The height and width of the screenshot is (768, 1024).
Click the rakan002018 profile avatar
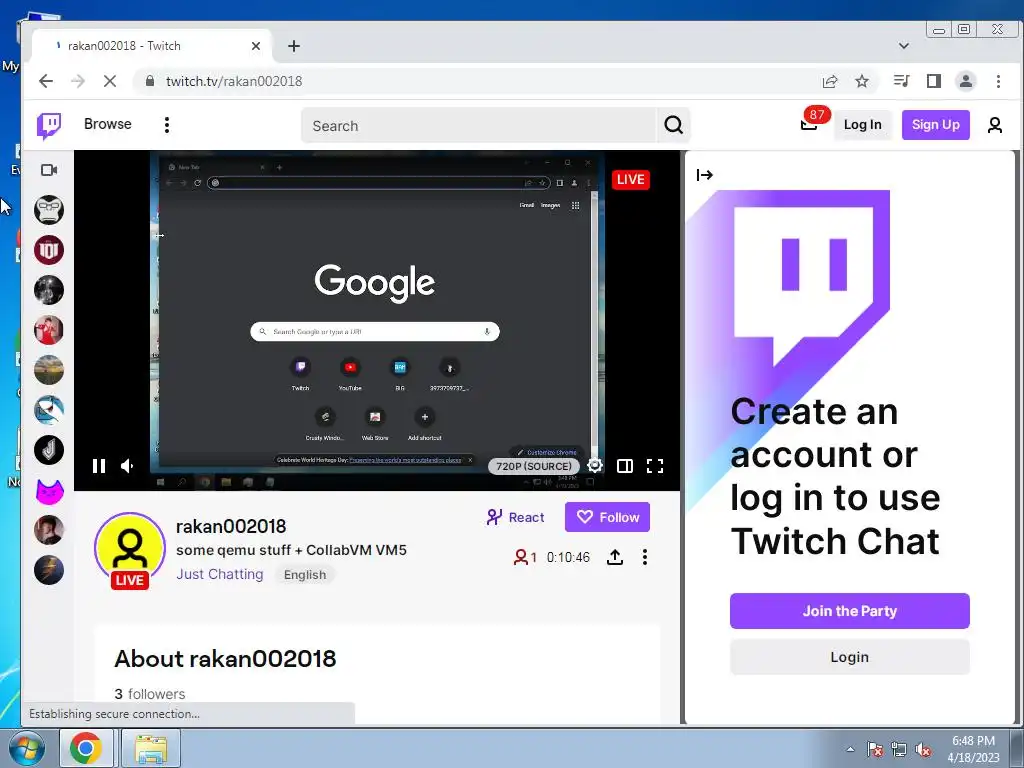click(130, 549)
